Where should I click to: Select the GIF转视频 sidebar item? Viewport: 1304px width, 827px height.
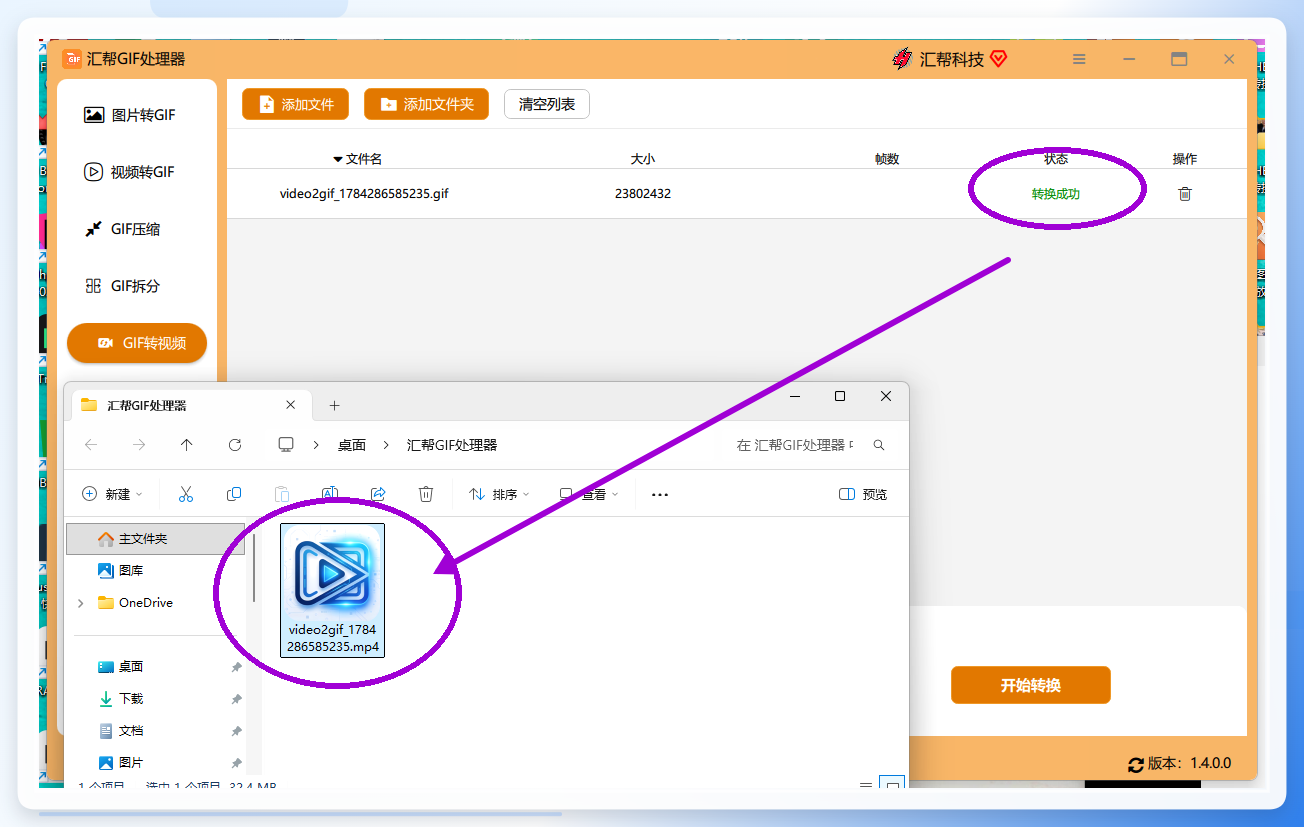137,343
